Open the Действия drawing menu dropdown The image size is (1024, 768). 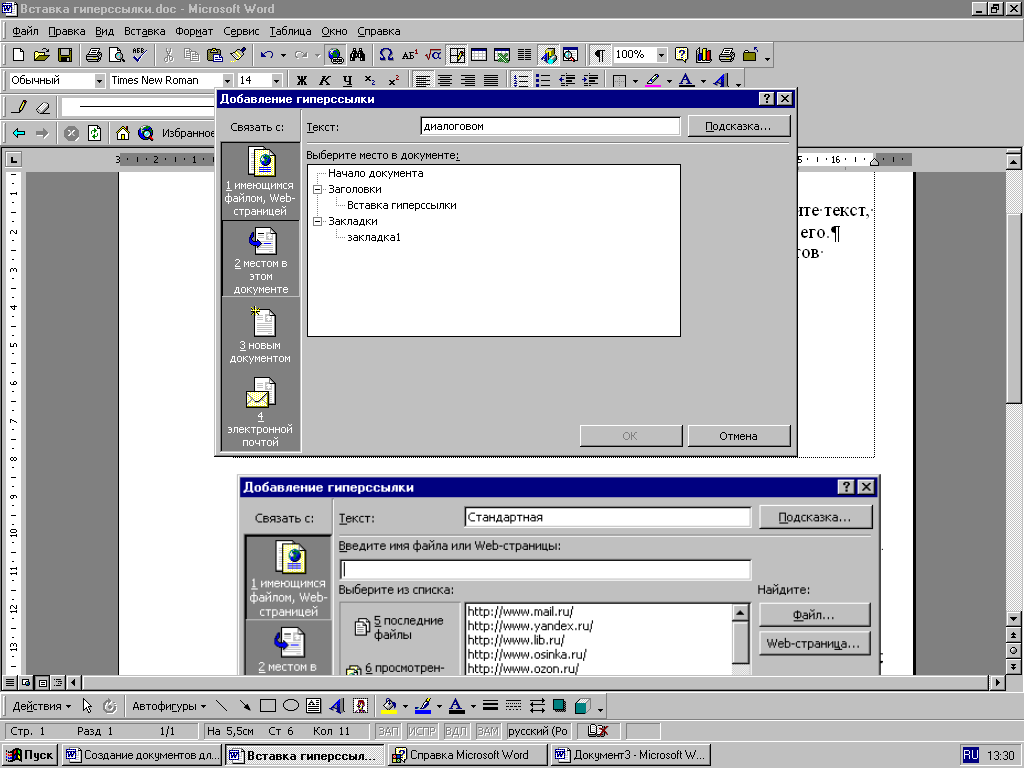42,706
